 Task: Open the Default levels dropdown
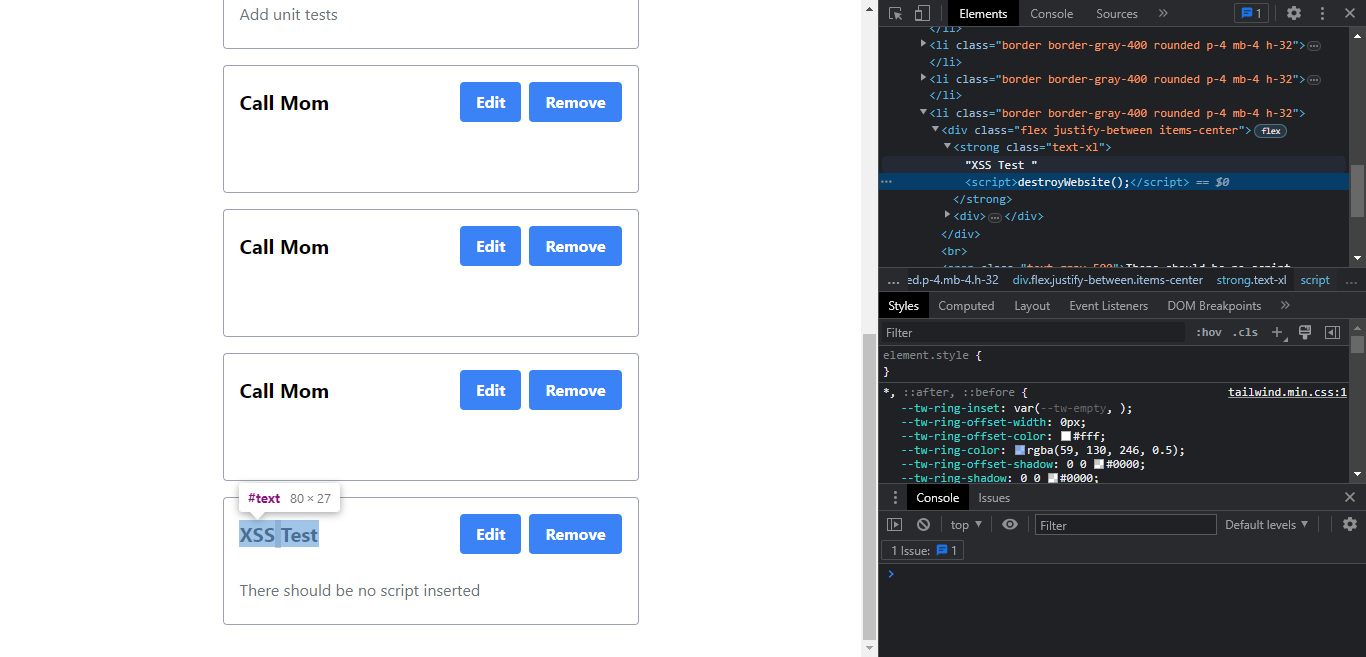coord(1267,525)
